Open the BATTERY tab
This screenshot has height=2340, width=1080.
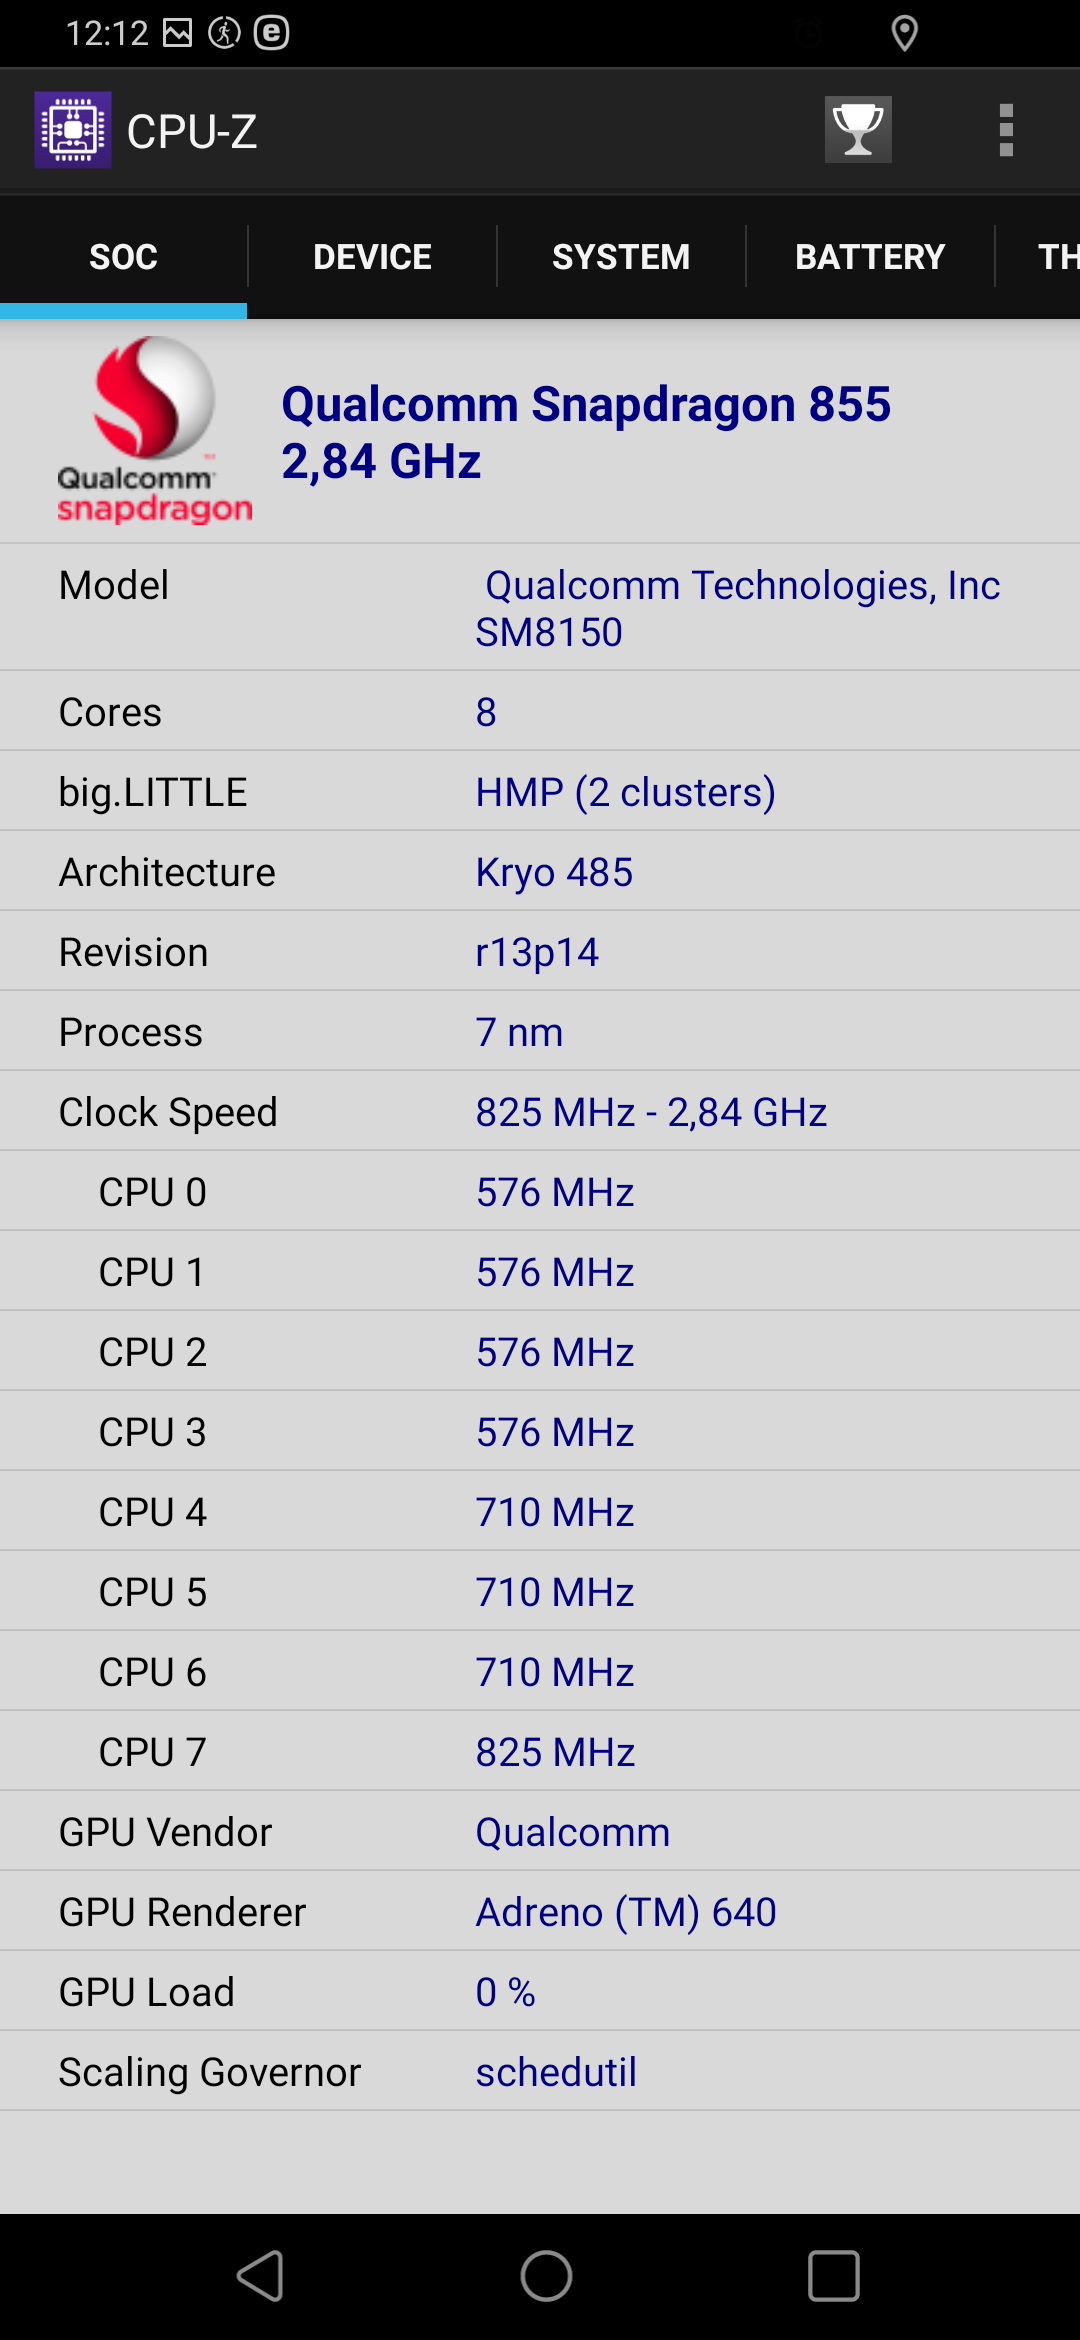coord(870,257)
